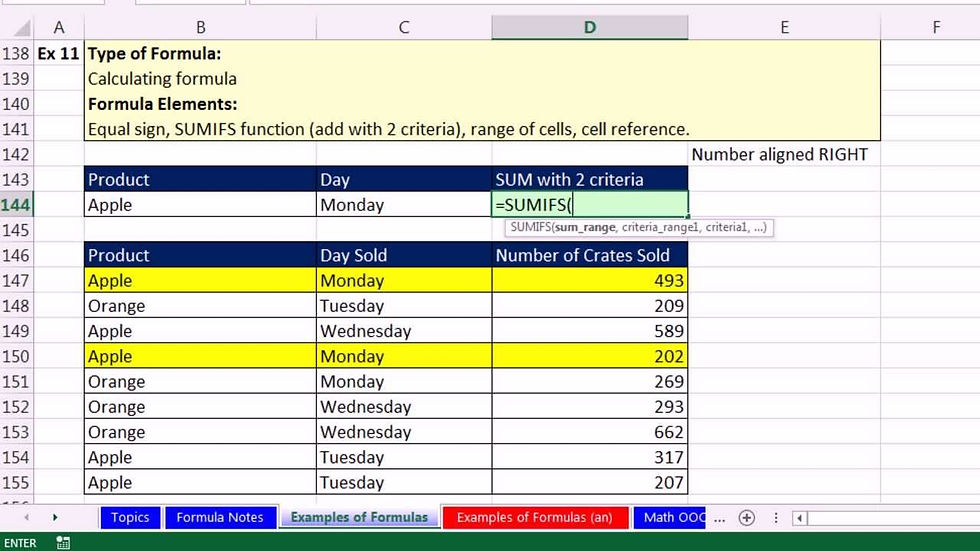This screenshot has height=551, width=980.
Task: Click criteria_range1 in the SUMIFS tooltip
Action: tap(660, 227)
